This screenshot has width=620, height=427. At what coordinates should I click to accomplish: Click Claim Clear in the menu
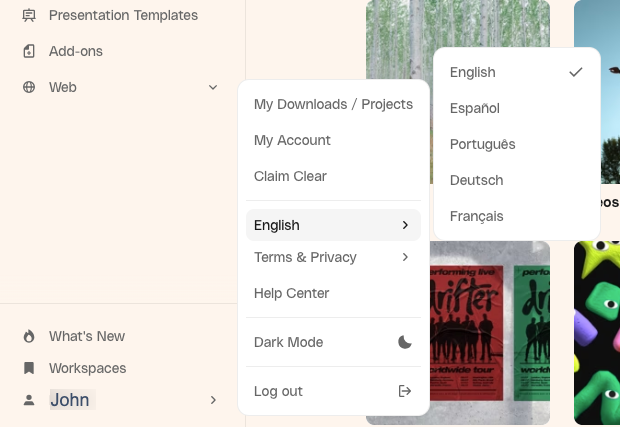pos(290,176)
